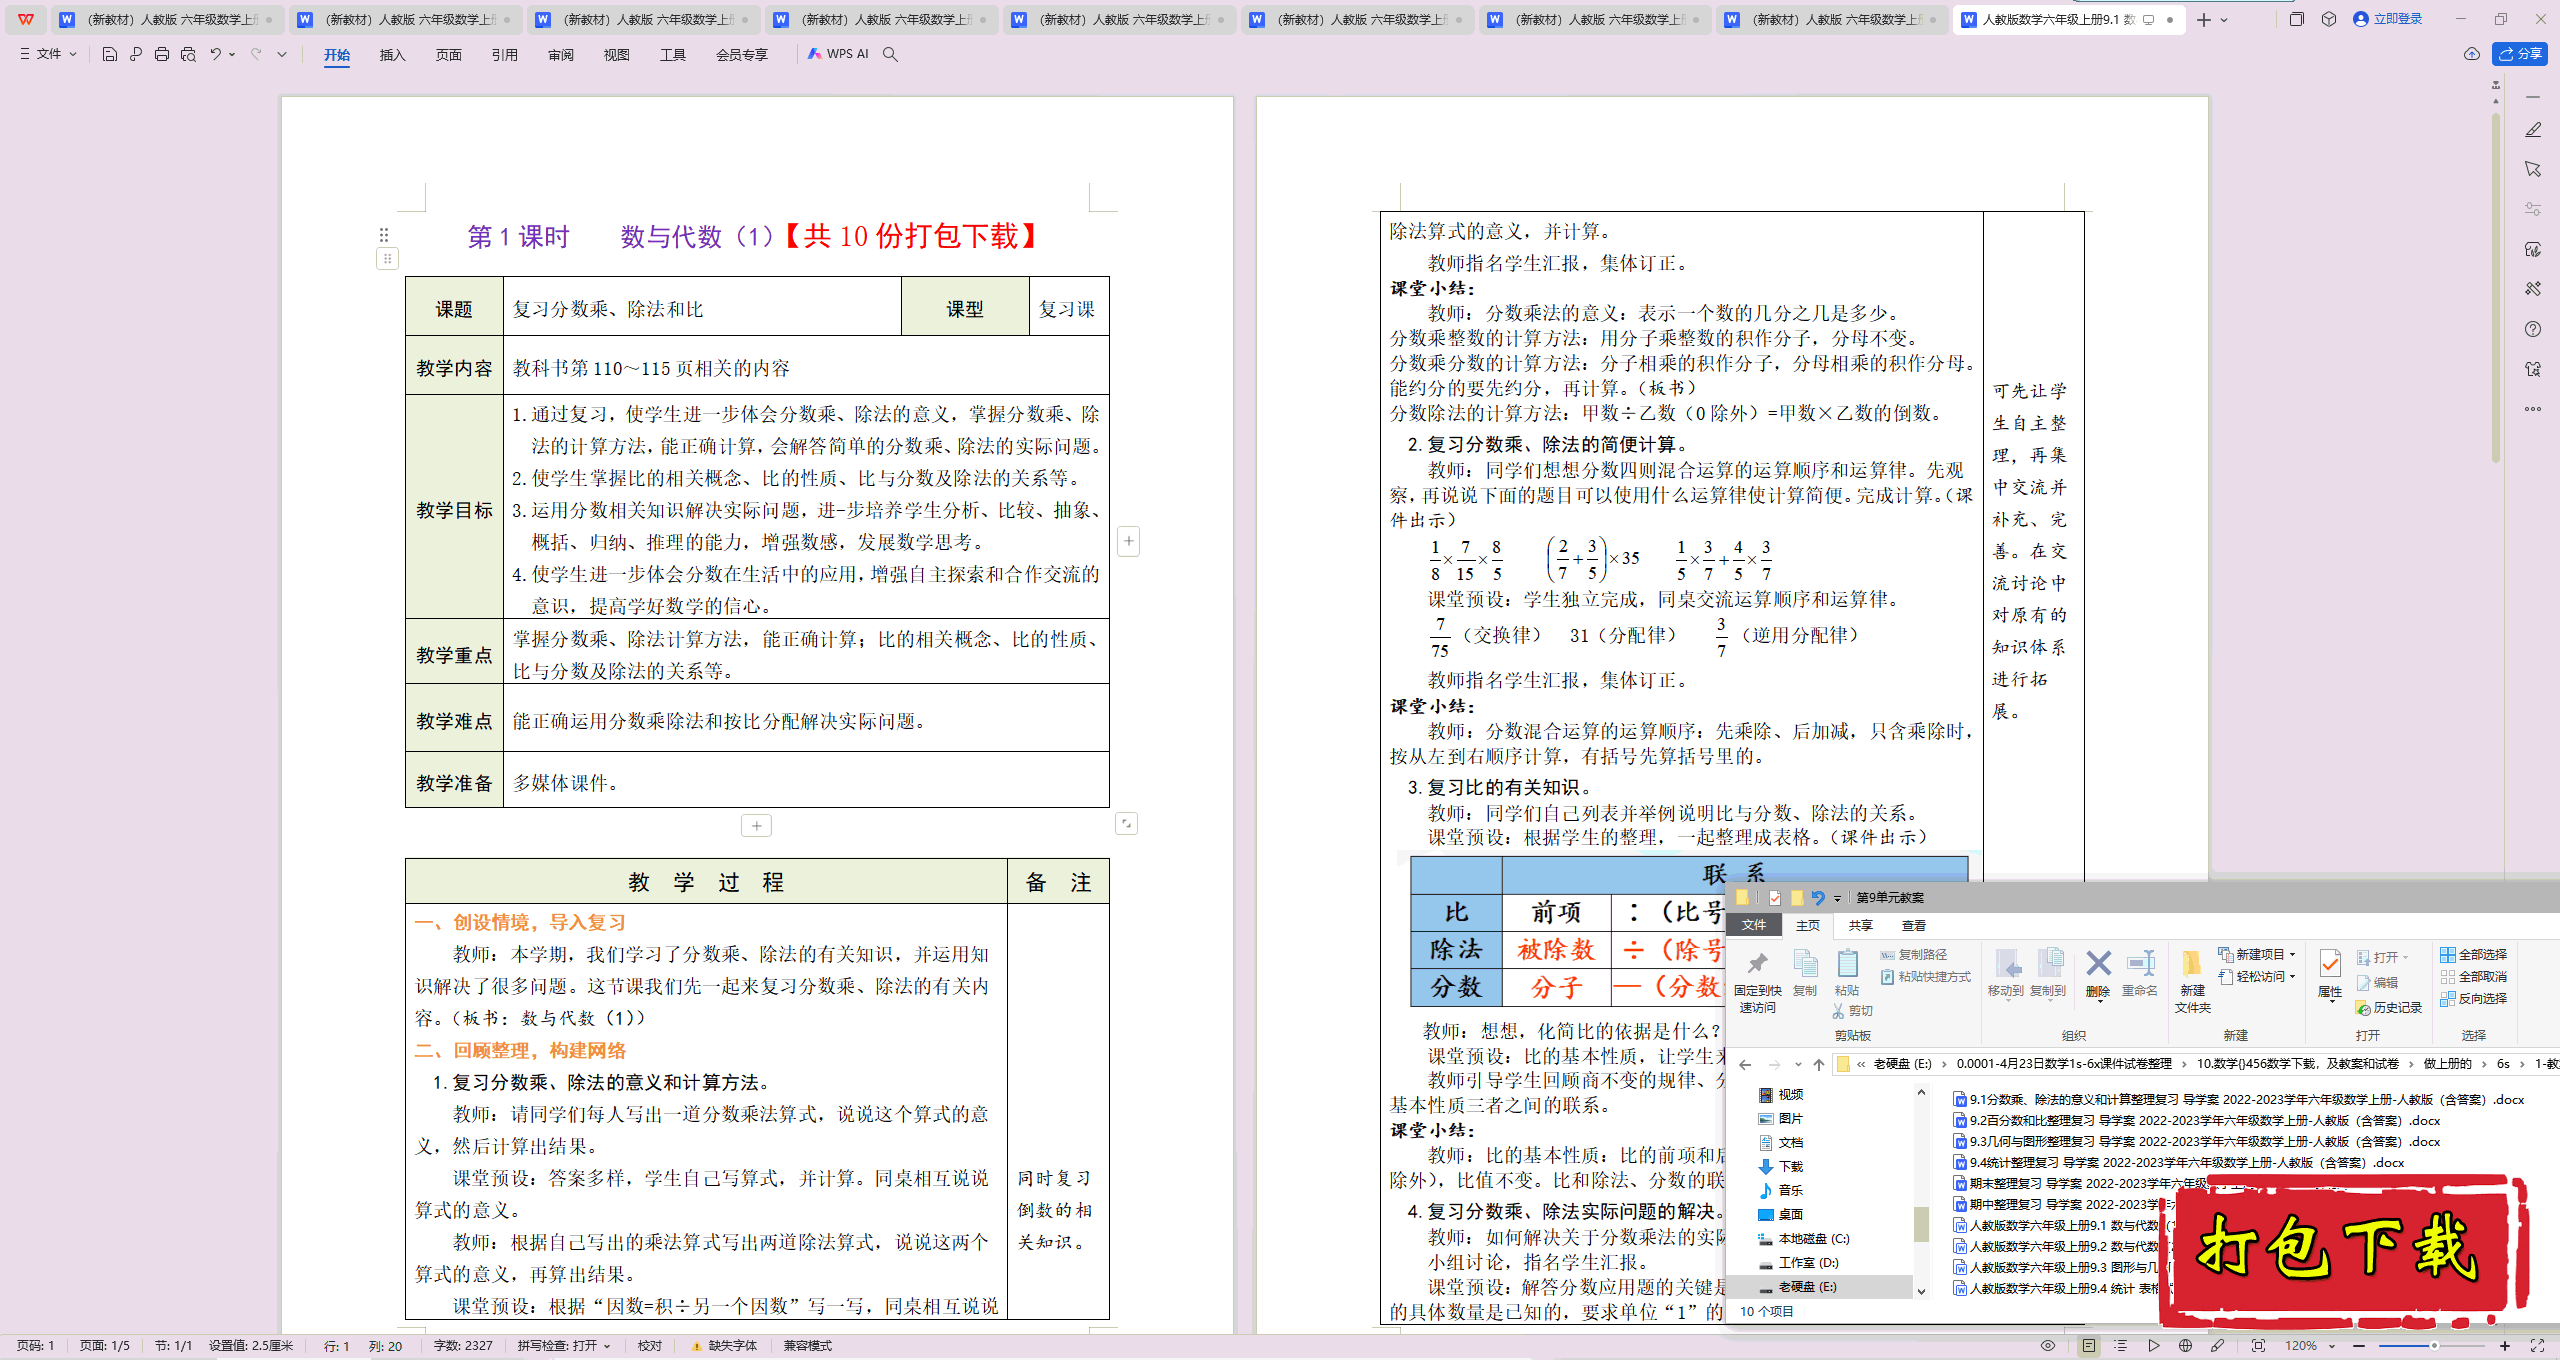Viewport: 2560px width, 1360px height.
Task: Open print preview icon in WPS toolbar
Action: [x=188, y=55]
